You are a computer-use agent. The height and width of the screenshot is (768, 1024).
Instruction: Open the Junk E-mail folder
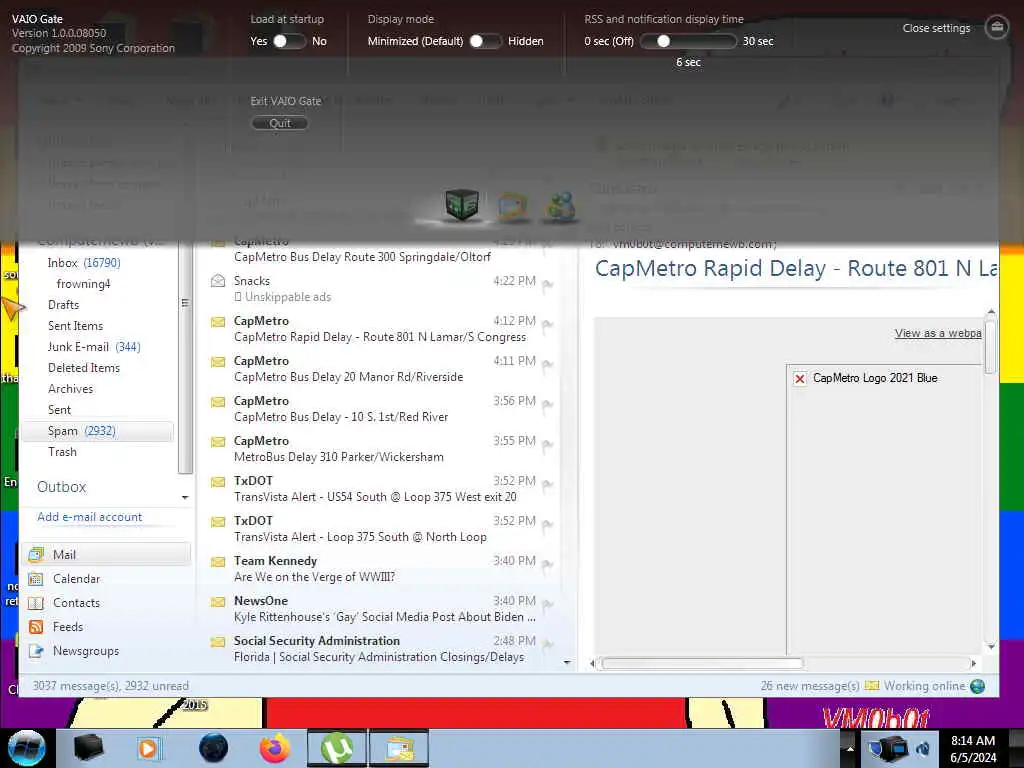click(93, 347)
